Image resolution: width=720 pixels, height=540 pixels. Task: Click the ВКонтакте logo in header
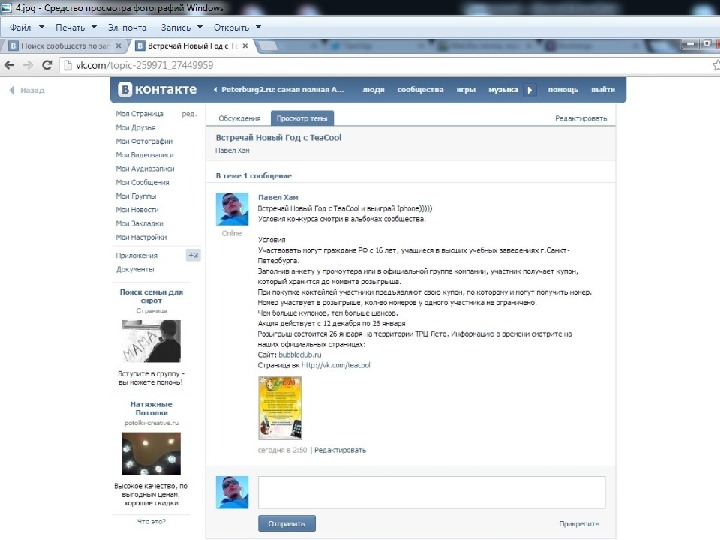pyautogui.click(x=158, y=90)
